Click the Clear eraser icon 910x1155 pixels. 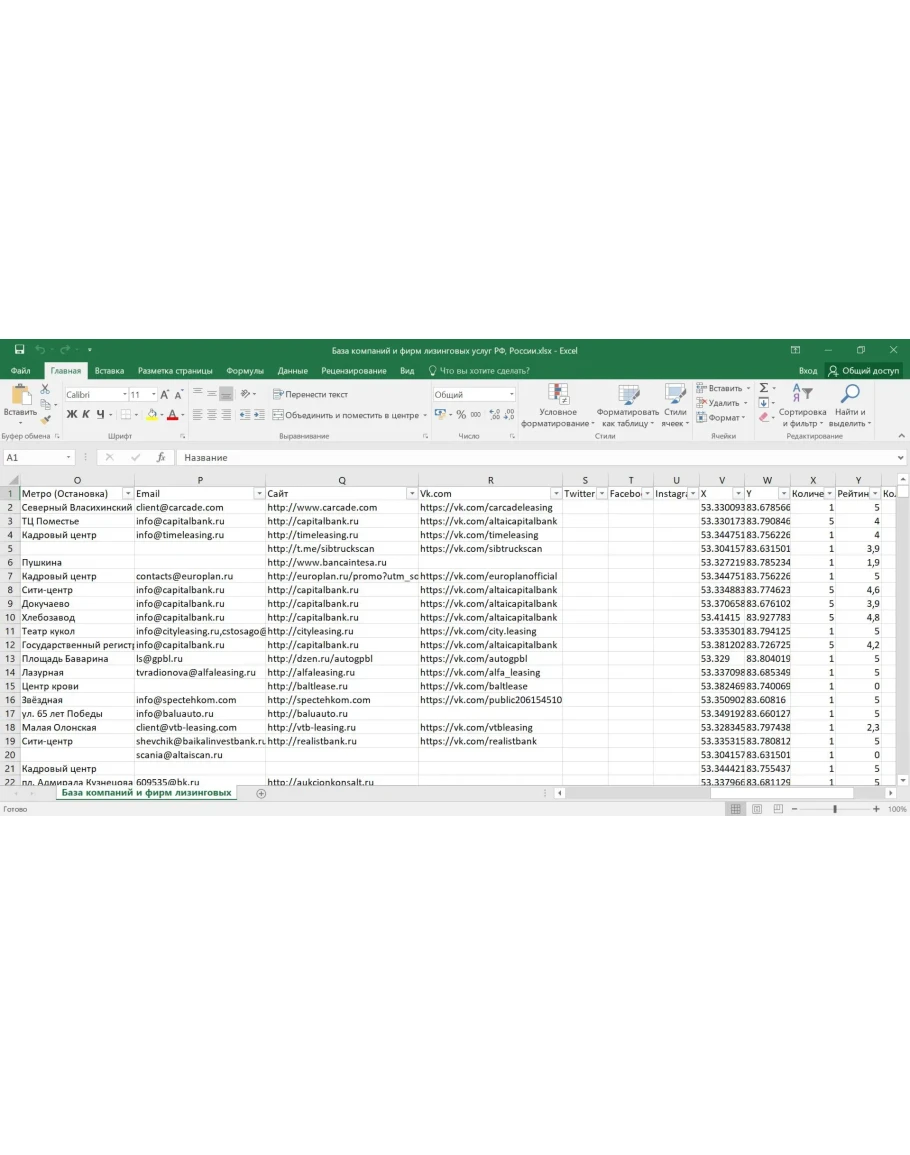[764, 418]
